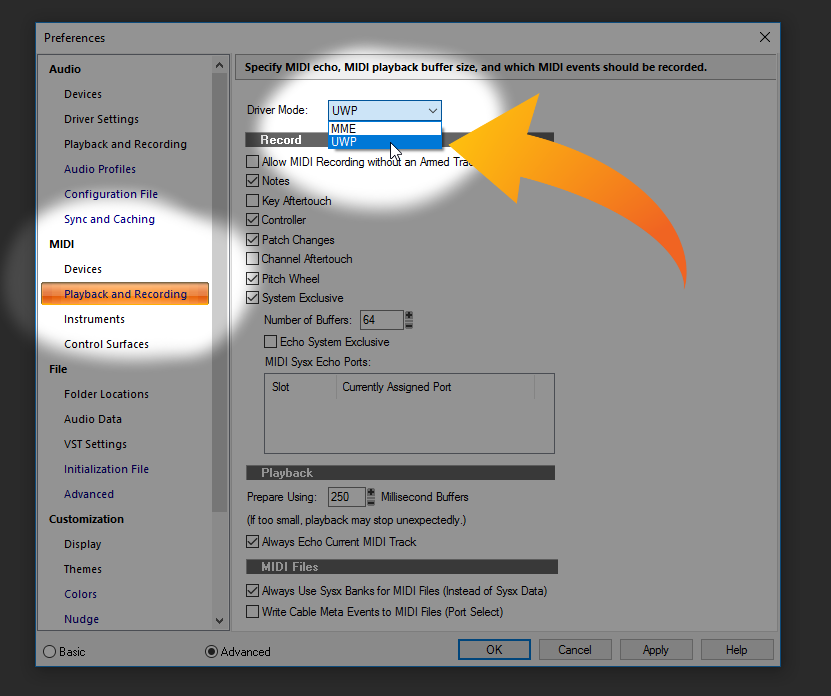
Task: Click the Number of Buffers field
Action: coord(381,320)
